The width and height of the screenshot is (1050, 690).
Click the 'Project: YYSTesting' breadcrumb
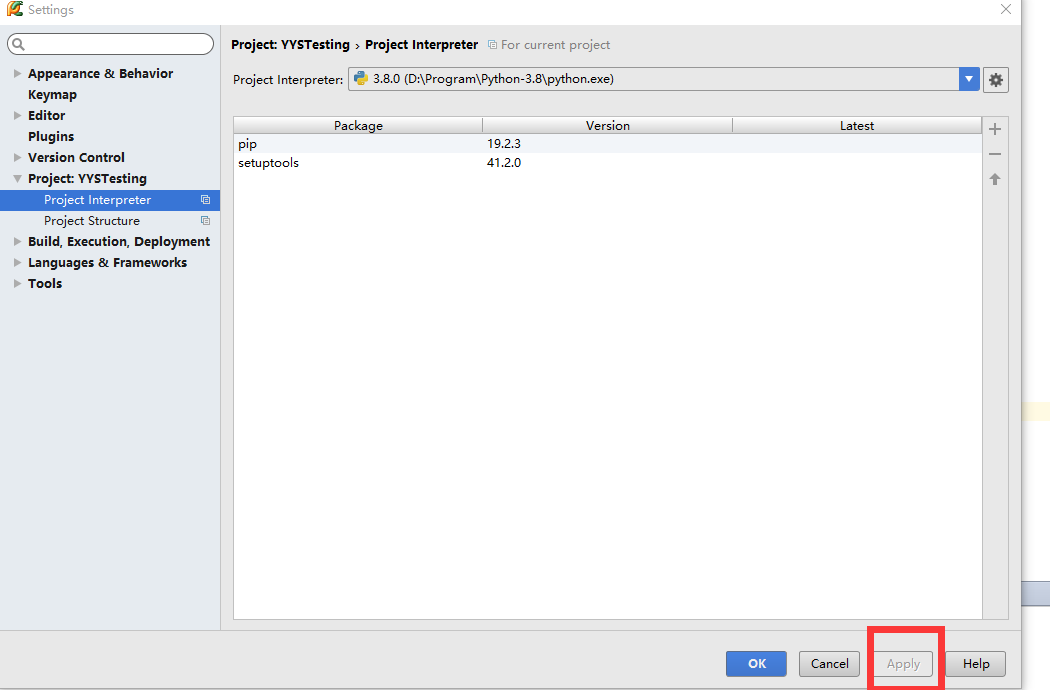pyautogui.click(x=289, y=44)
